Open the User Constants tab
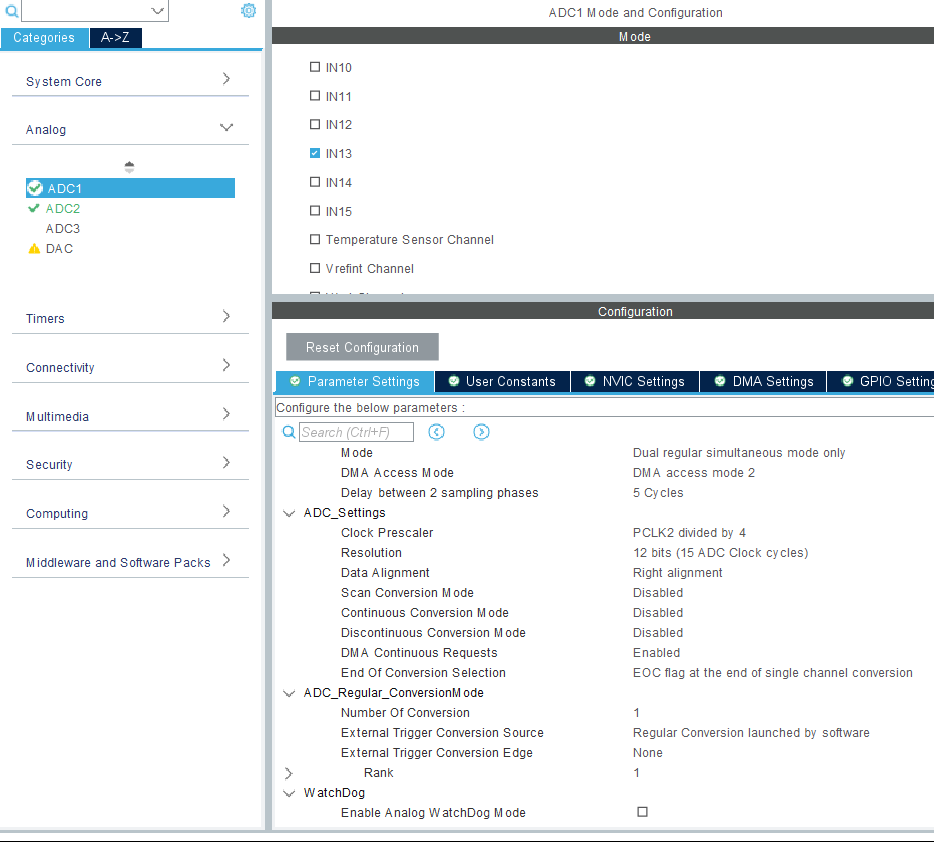The height and width of the screenshot is (842, 934). (503, 382)
